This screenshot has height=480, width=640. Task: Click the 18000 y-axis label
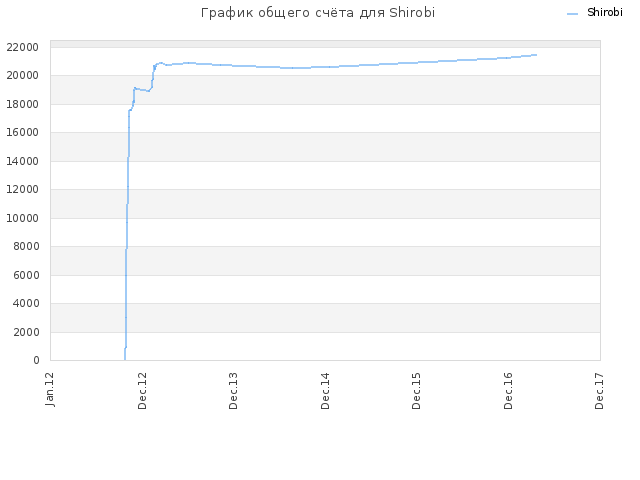(22, 104)
